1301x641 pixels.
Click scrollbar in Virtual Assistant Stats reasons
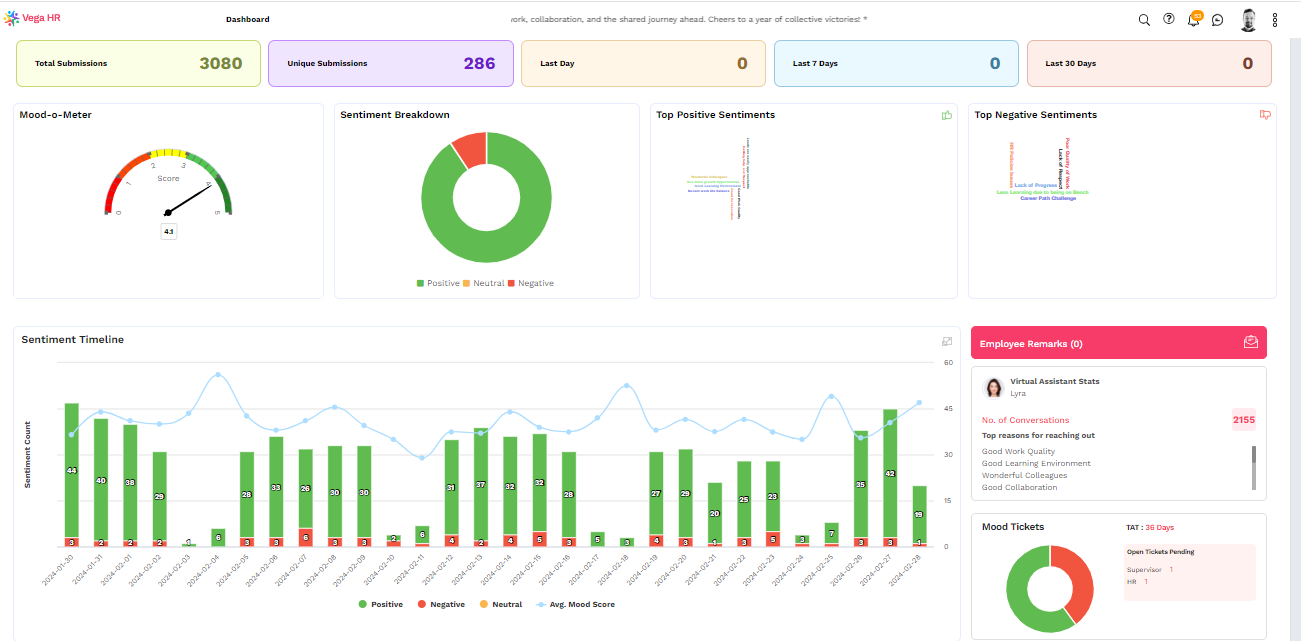tap(1254, 467)
